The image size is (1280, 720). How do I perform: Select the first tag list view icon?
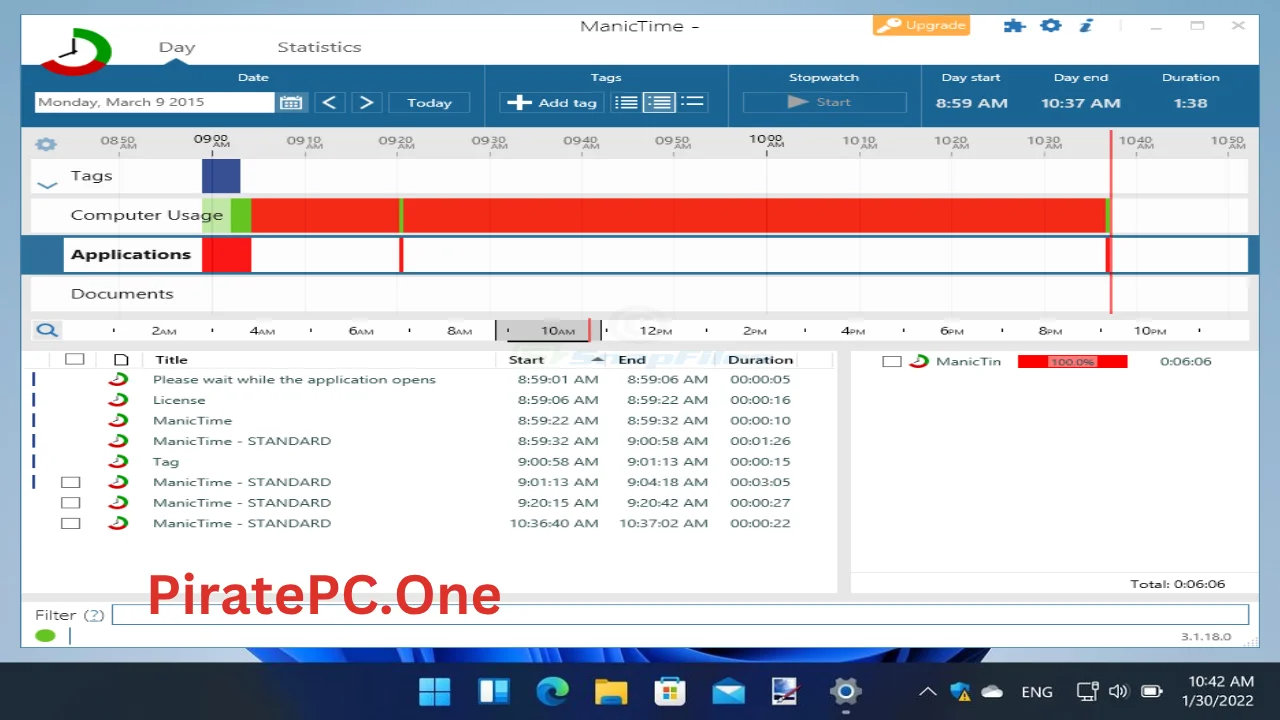[x=626, y=102]
